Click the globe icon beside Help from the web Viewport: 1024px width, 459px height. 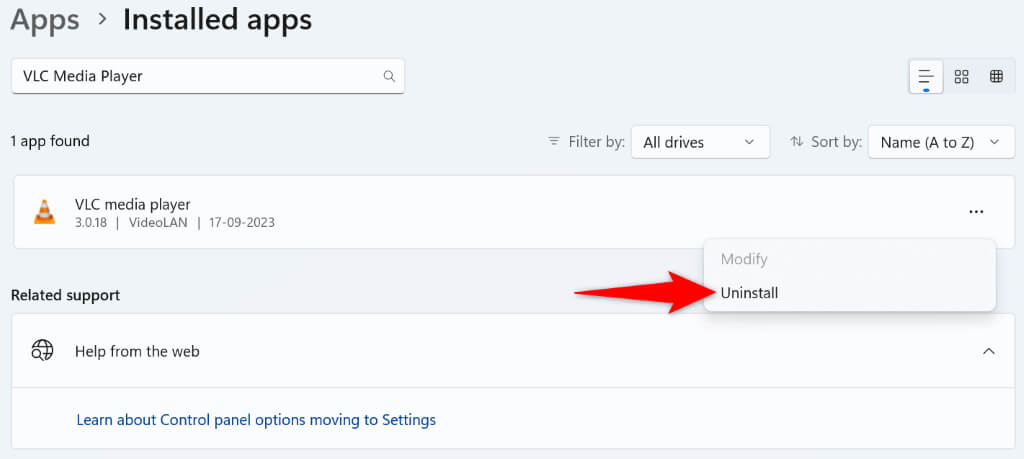42,351
